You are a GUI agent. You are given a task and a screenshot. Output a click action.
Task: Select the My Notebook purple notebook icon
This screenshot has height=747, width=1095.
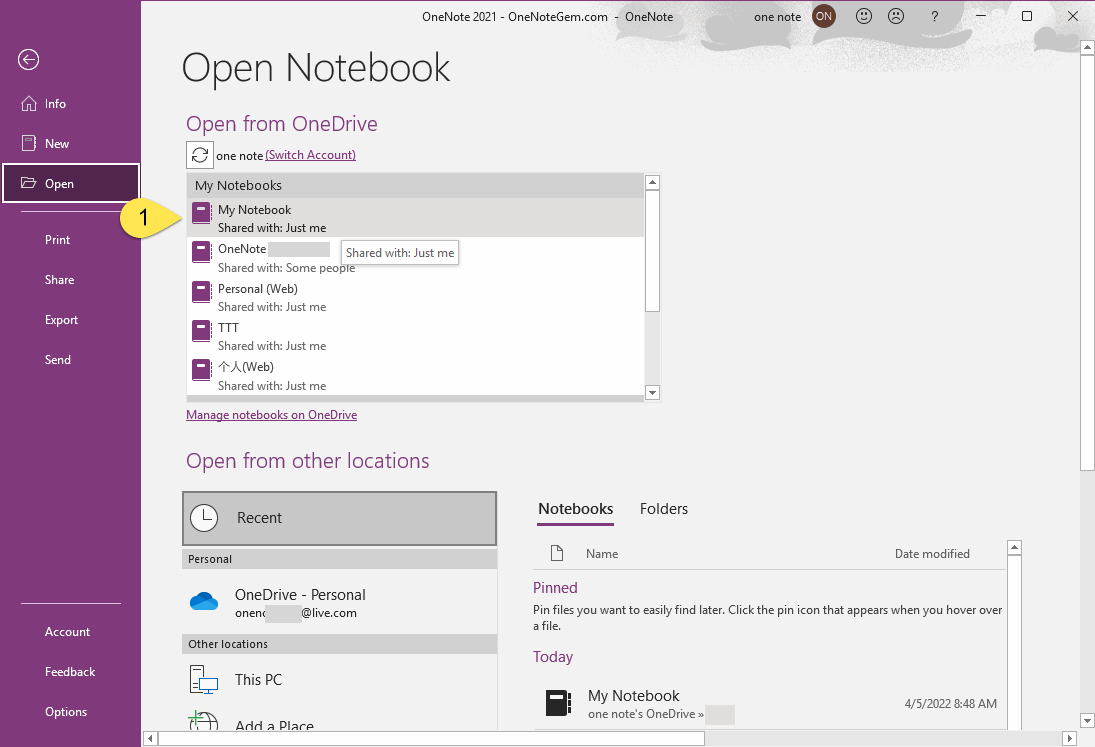coord(200,212)
